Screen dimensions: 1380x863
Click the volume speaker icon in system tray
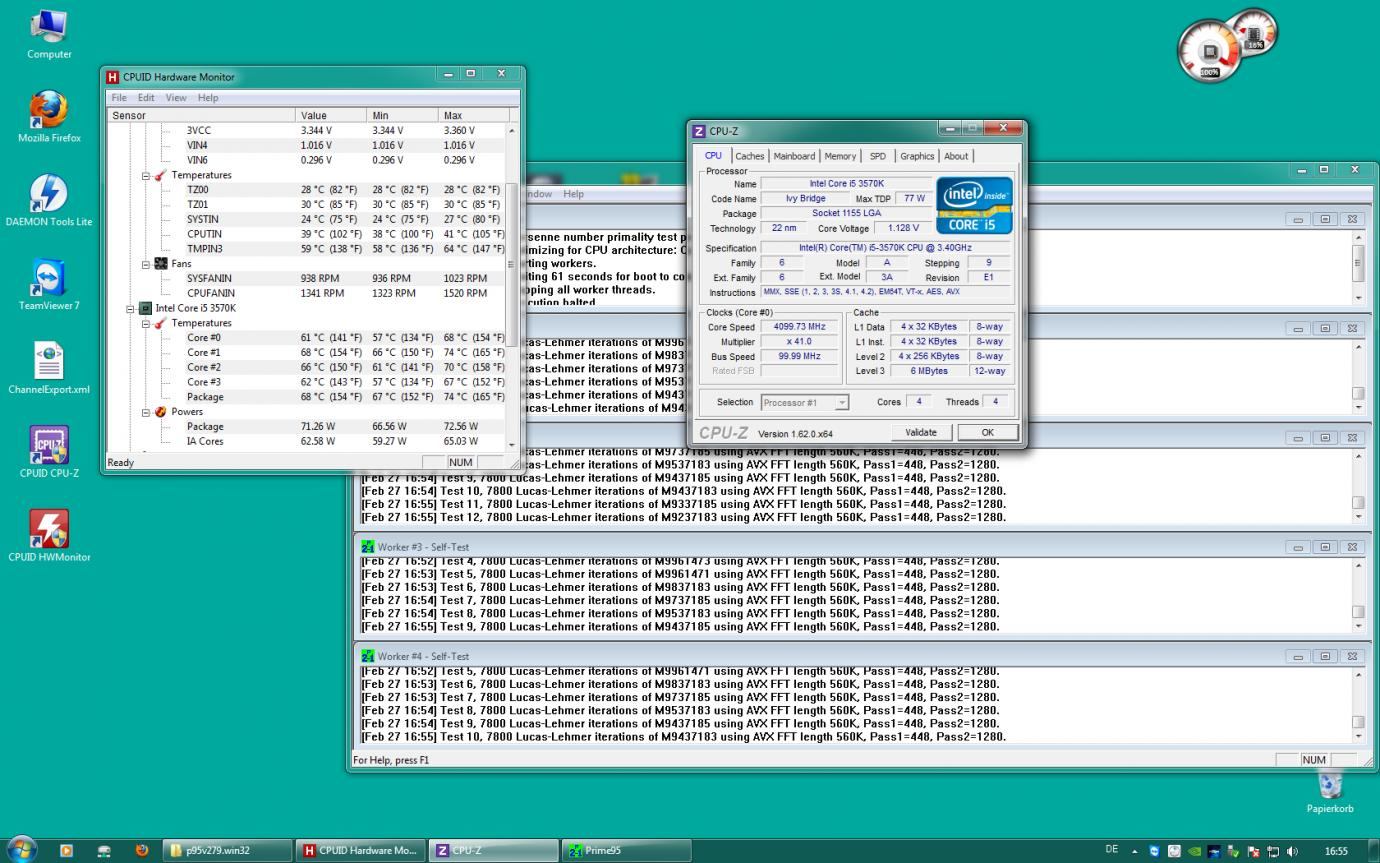coord(1293,851)
